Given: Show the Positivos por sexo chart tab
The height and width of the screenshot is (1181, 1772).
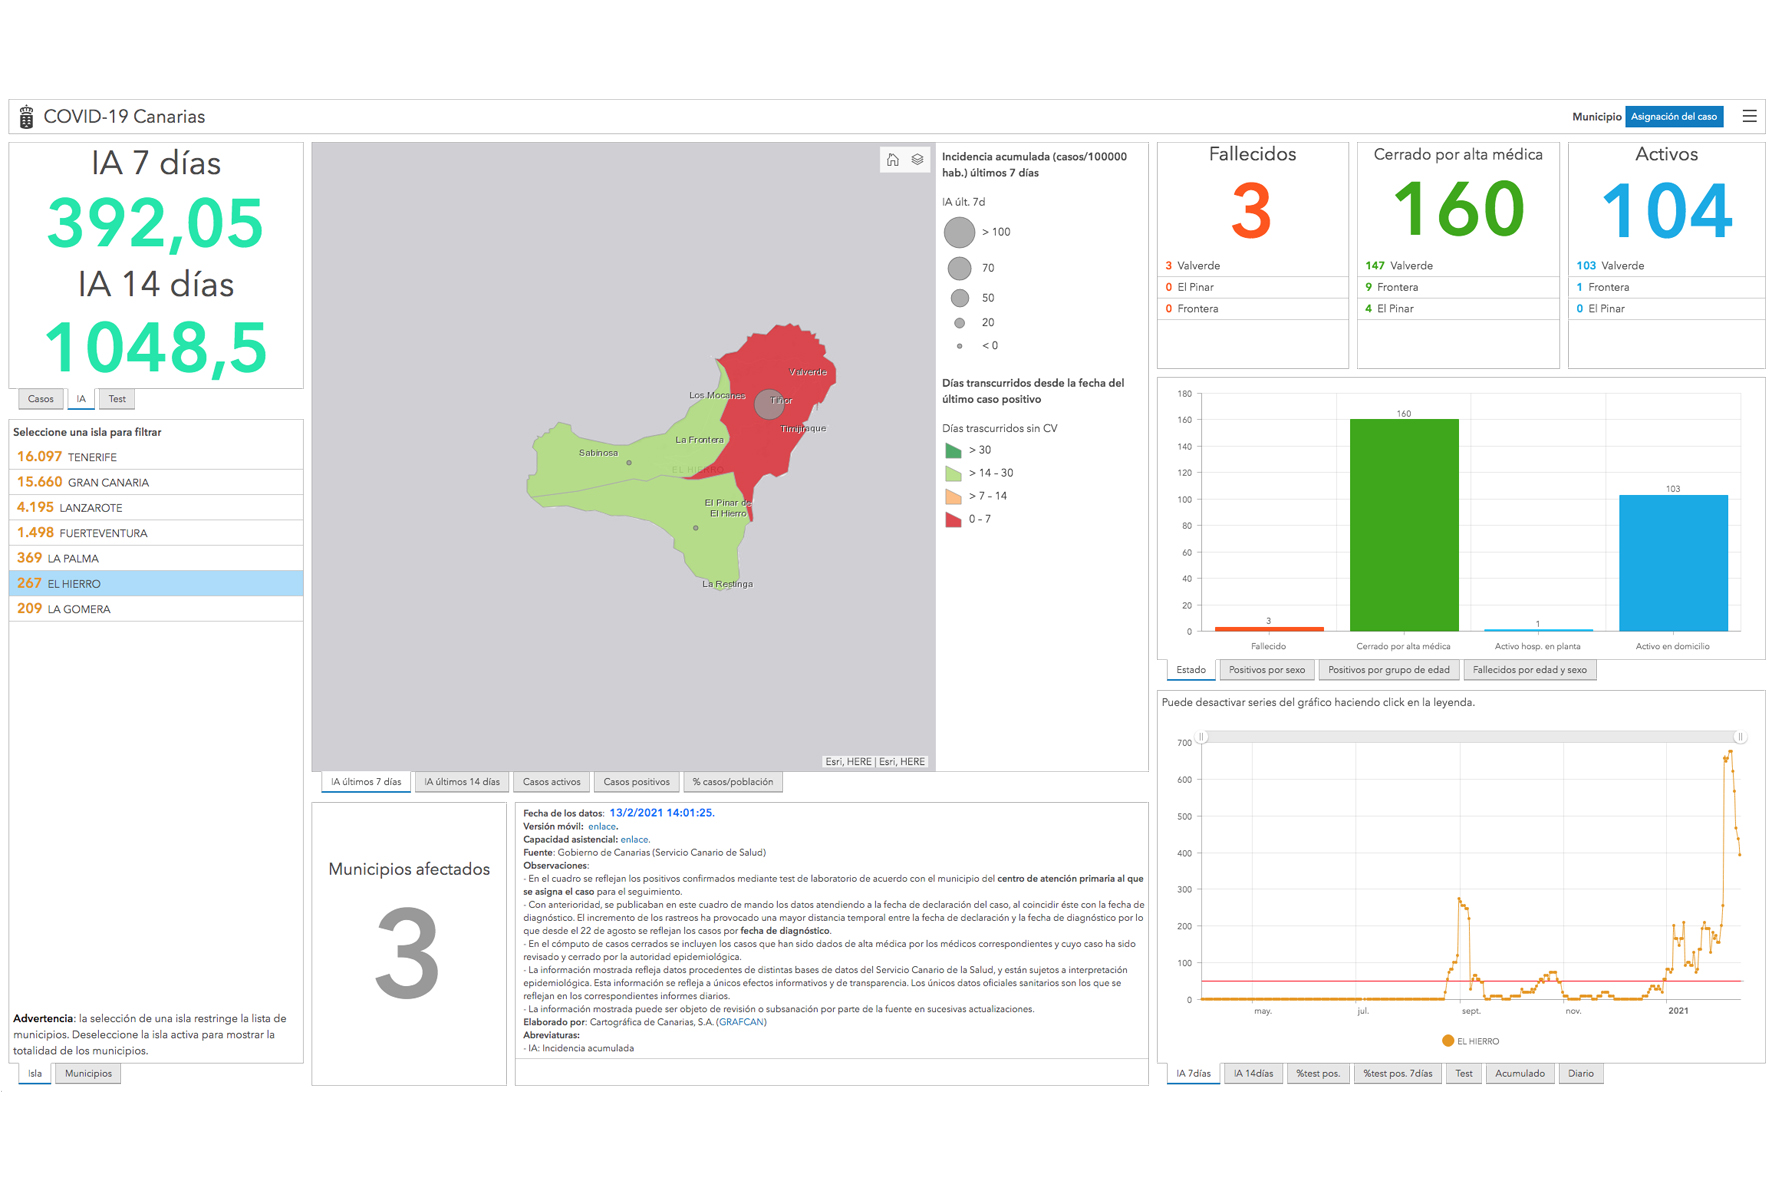Looking at the screenshot, I should click(x=1266, y=670).
